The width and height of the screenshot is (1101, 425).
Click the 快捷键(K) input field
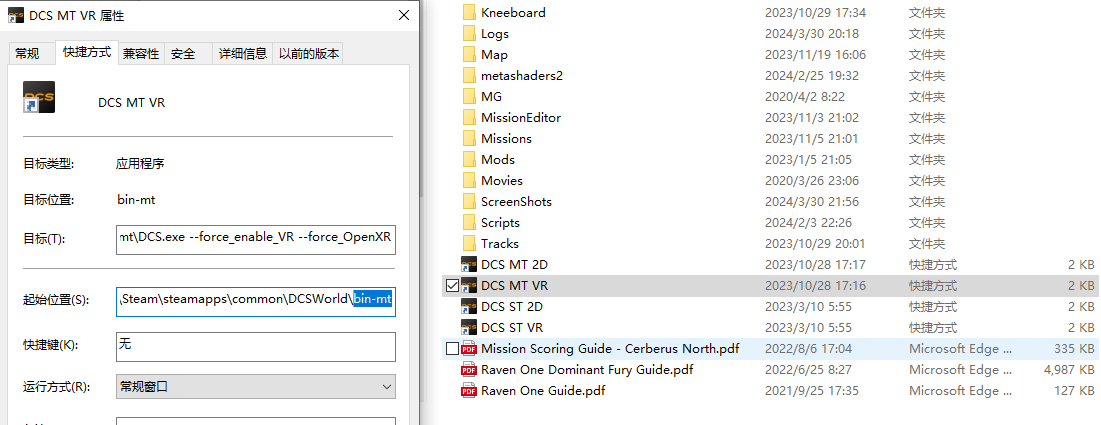(256, 346)
